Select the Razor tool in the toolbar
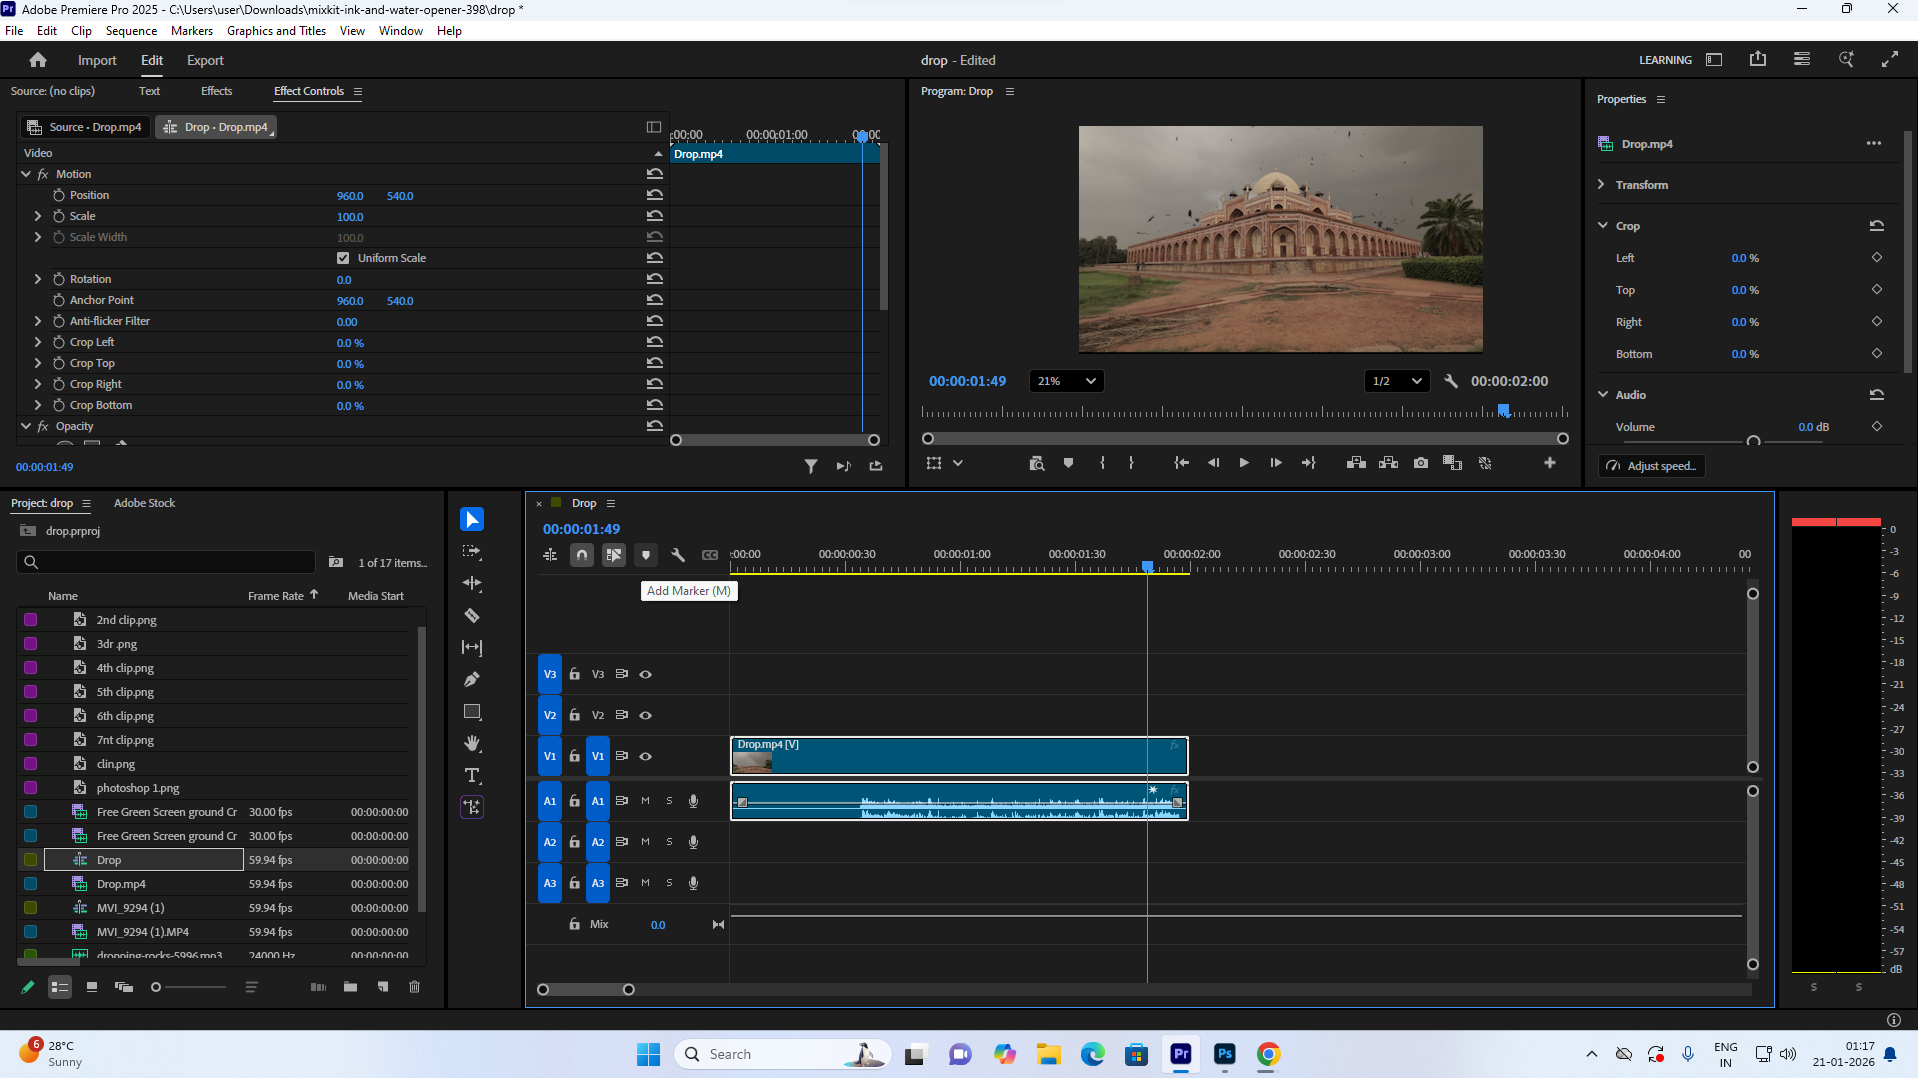This screenshot has width=1918, height=1078. [472, 616]
